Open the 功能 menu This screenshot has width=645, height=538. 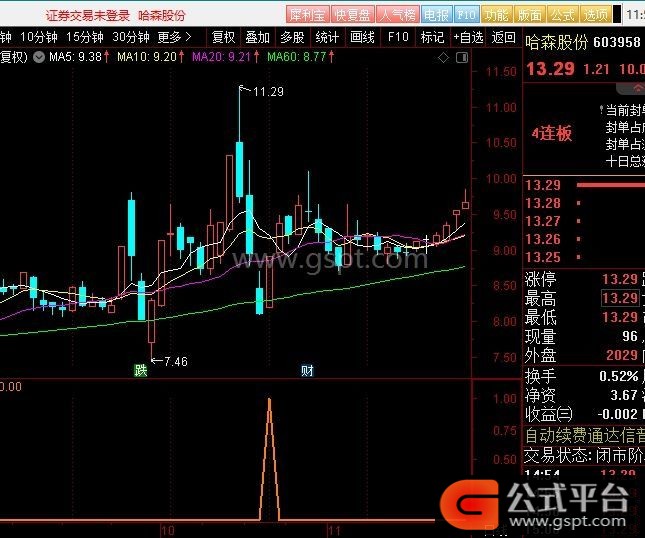click(497, 15)
